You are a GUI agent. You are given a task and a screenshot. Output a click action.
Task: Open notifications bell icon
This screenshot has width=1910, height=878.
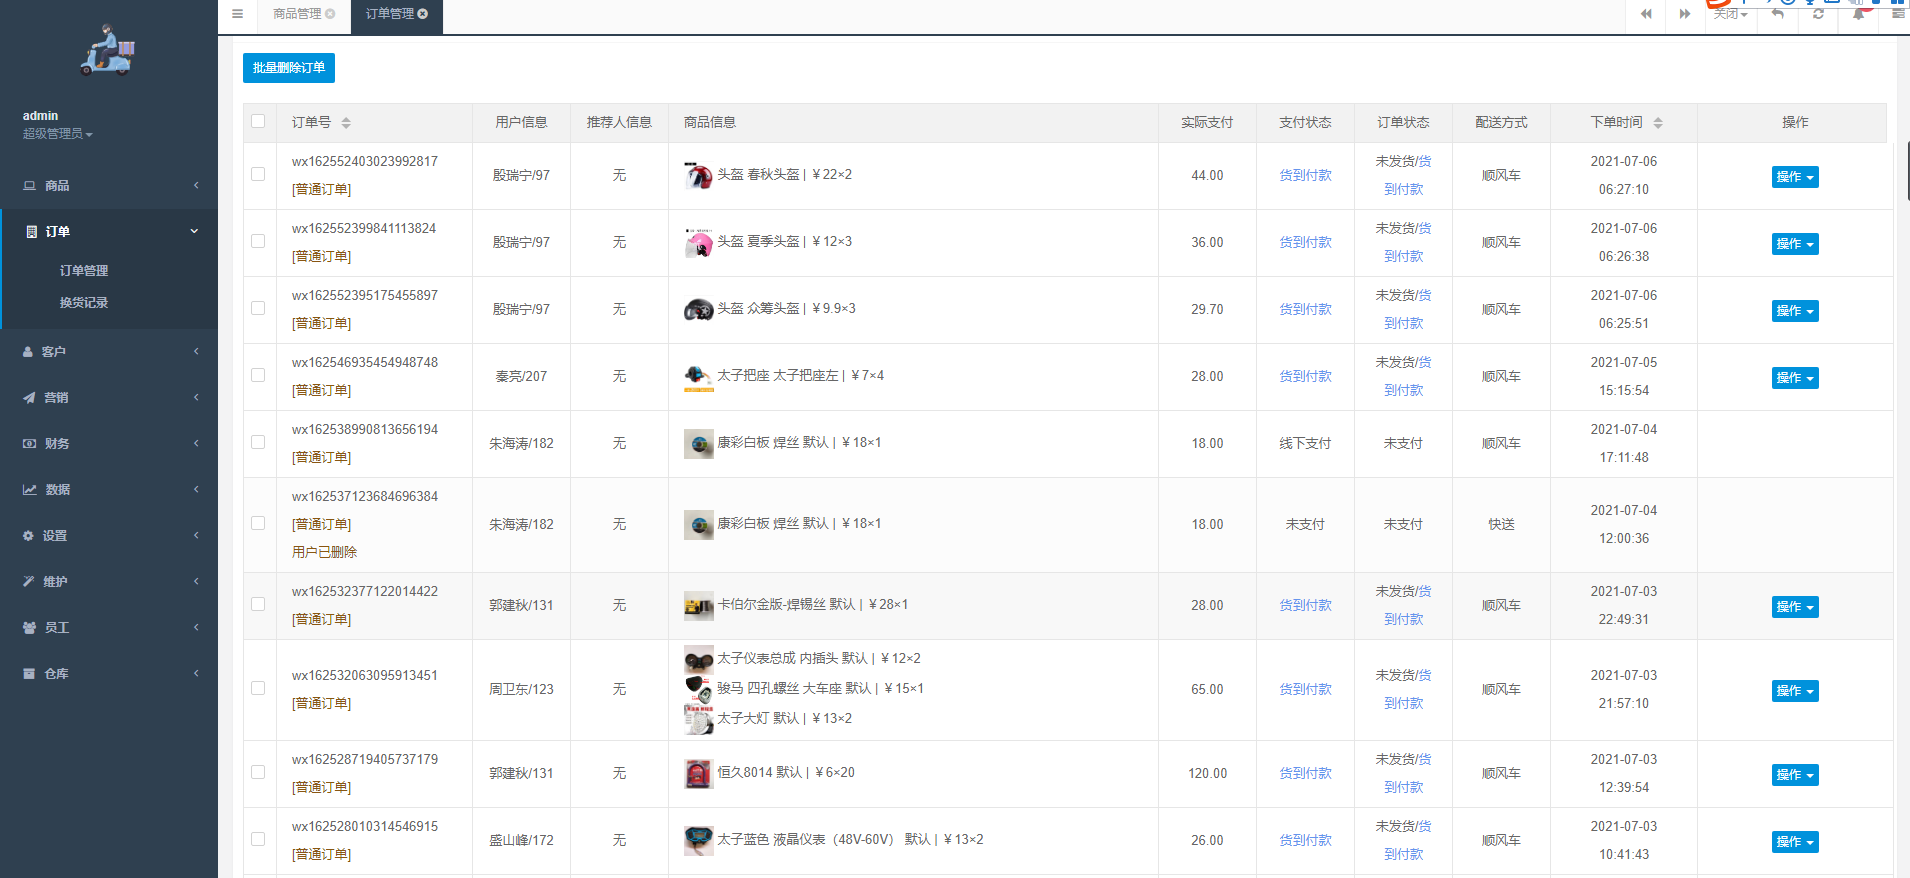coord(1858,14)
